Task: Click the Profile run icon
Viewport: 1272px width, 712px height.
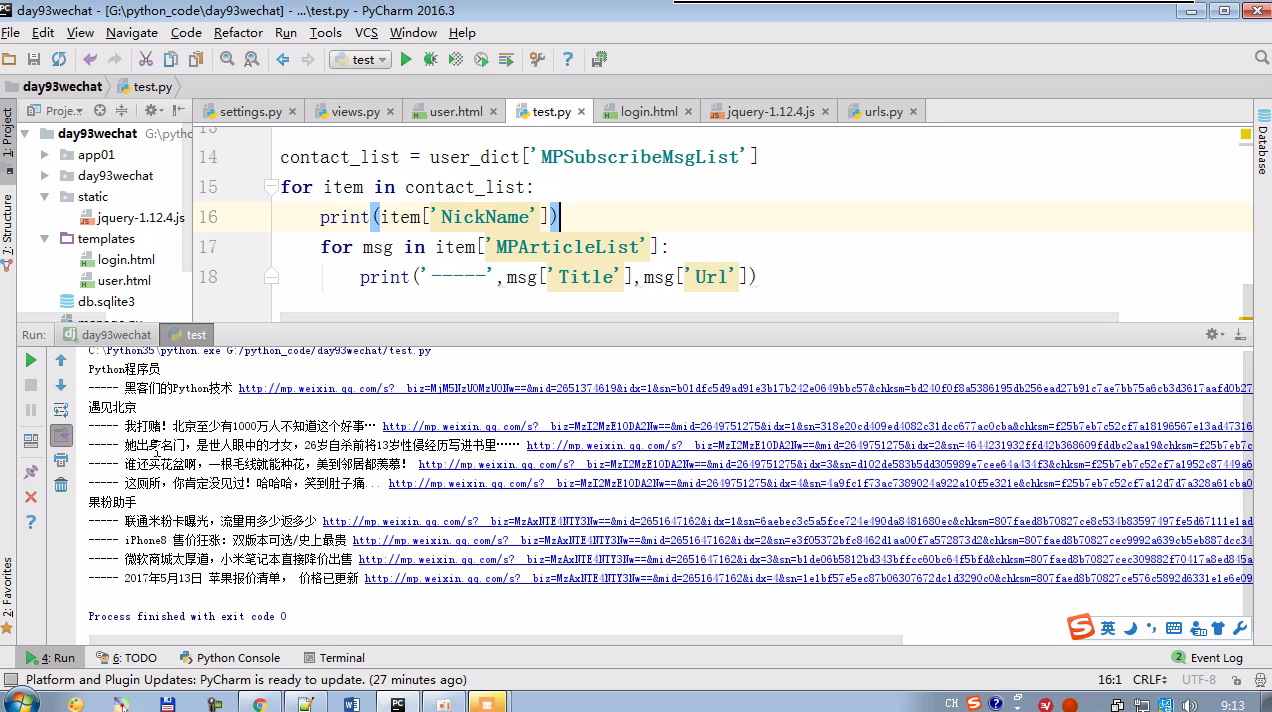Action: pyautogui.click(x=481, y=60)
